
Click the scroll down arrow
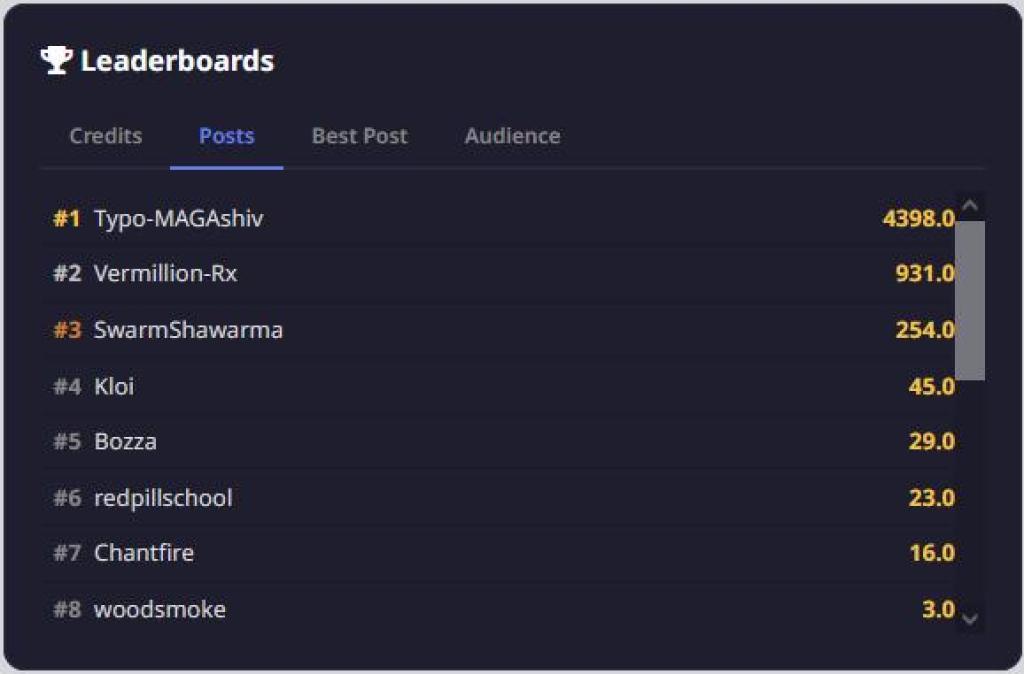coord(969,619)
